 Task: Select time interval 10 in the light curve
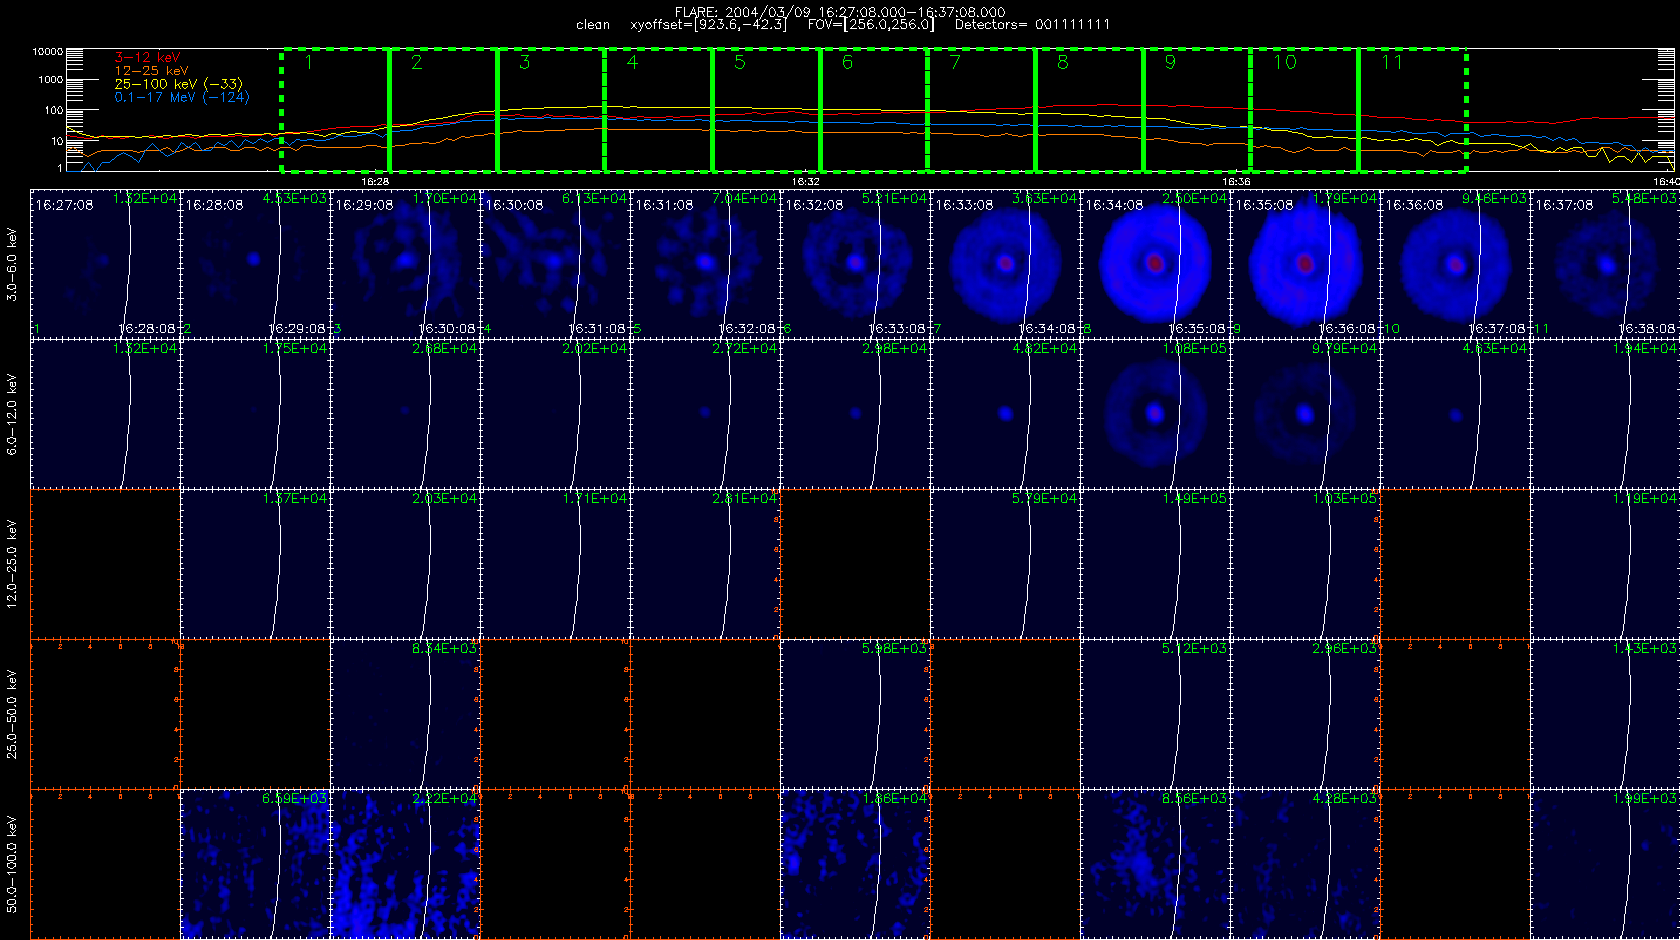click(x=1304, y=110)
